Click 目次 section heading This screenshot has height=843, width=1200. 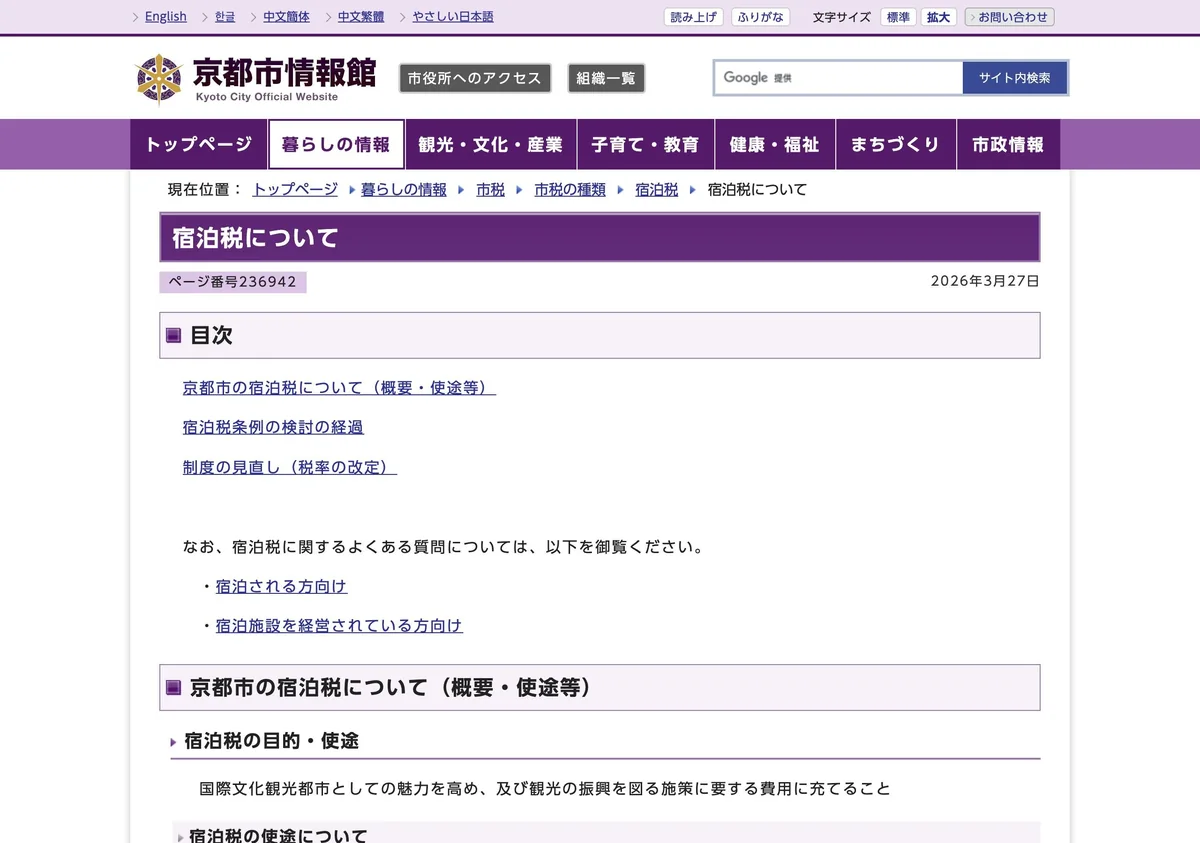pos(211,335)
